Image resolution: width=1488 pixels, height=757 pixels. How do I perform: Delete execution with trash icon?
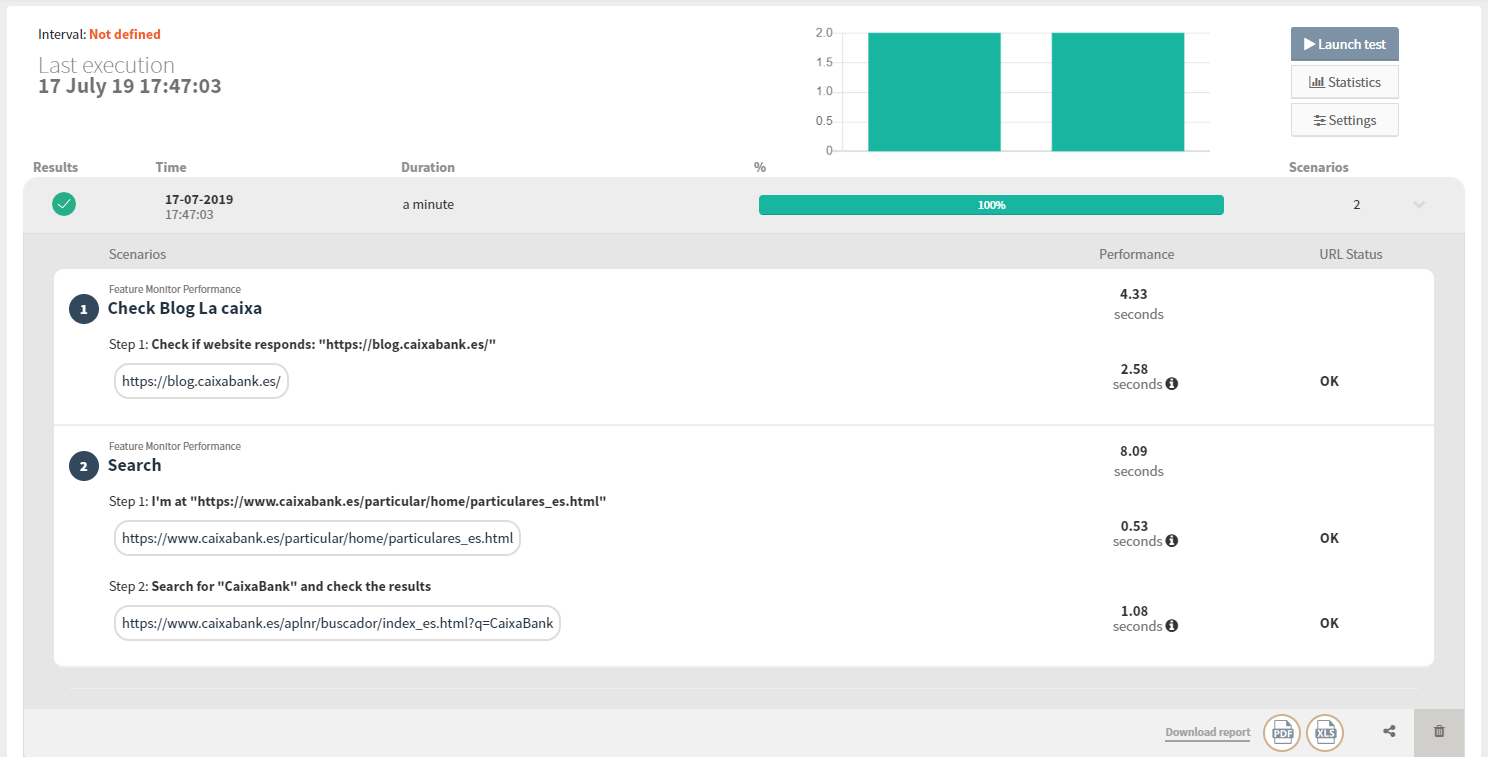click(1439, 732)
